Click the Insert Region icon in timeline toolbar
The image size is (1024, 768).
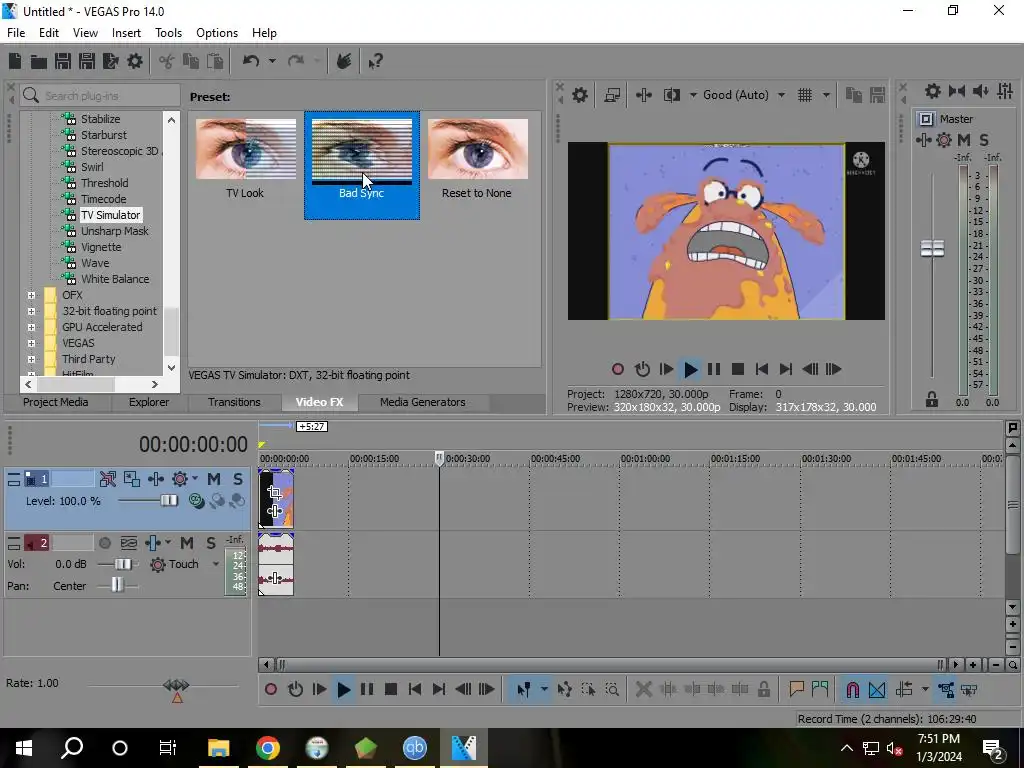coord(820,689)
